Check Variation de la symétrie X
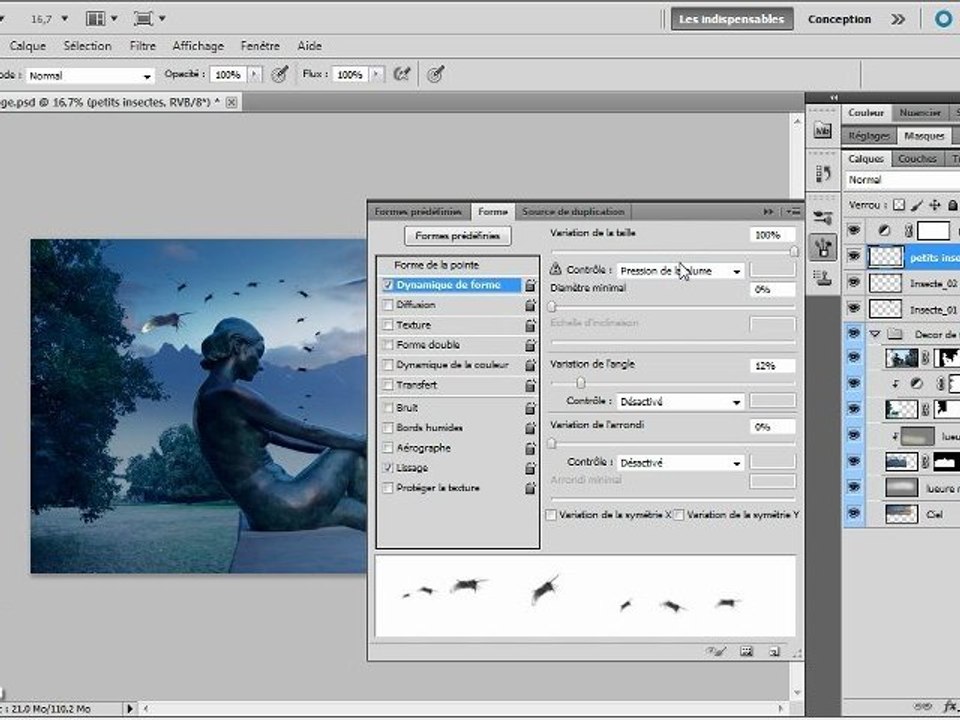The image size is (960, 720). point(551,515)
